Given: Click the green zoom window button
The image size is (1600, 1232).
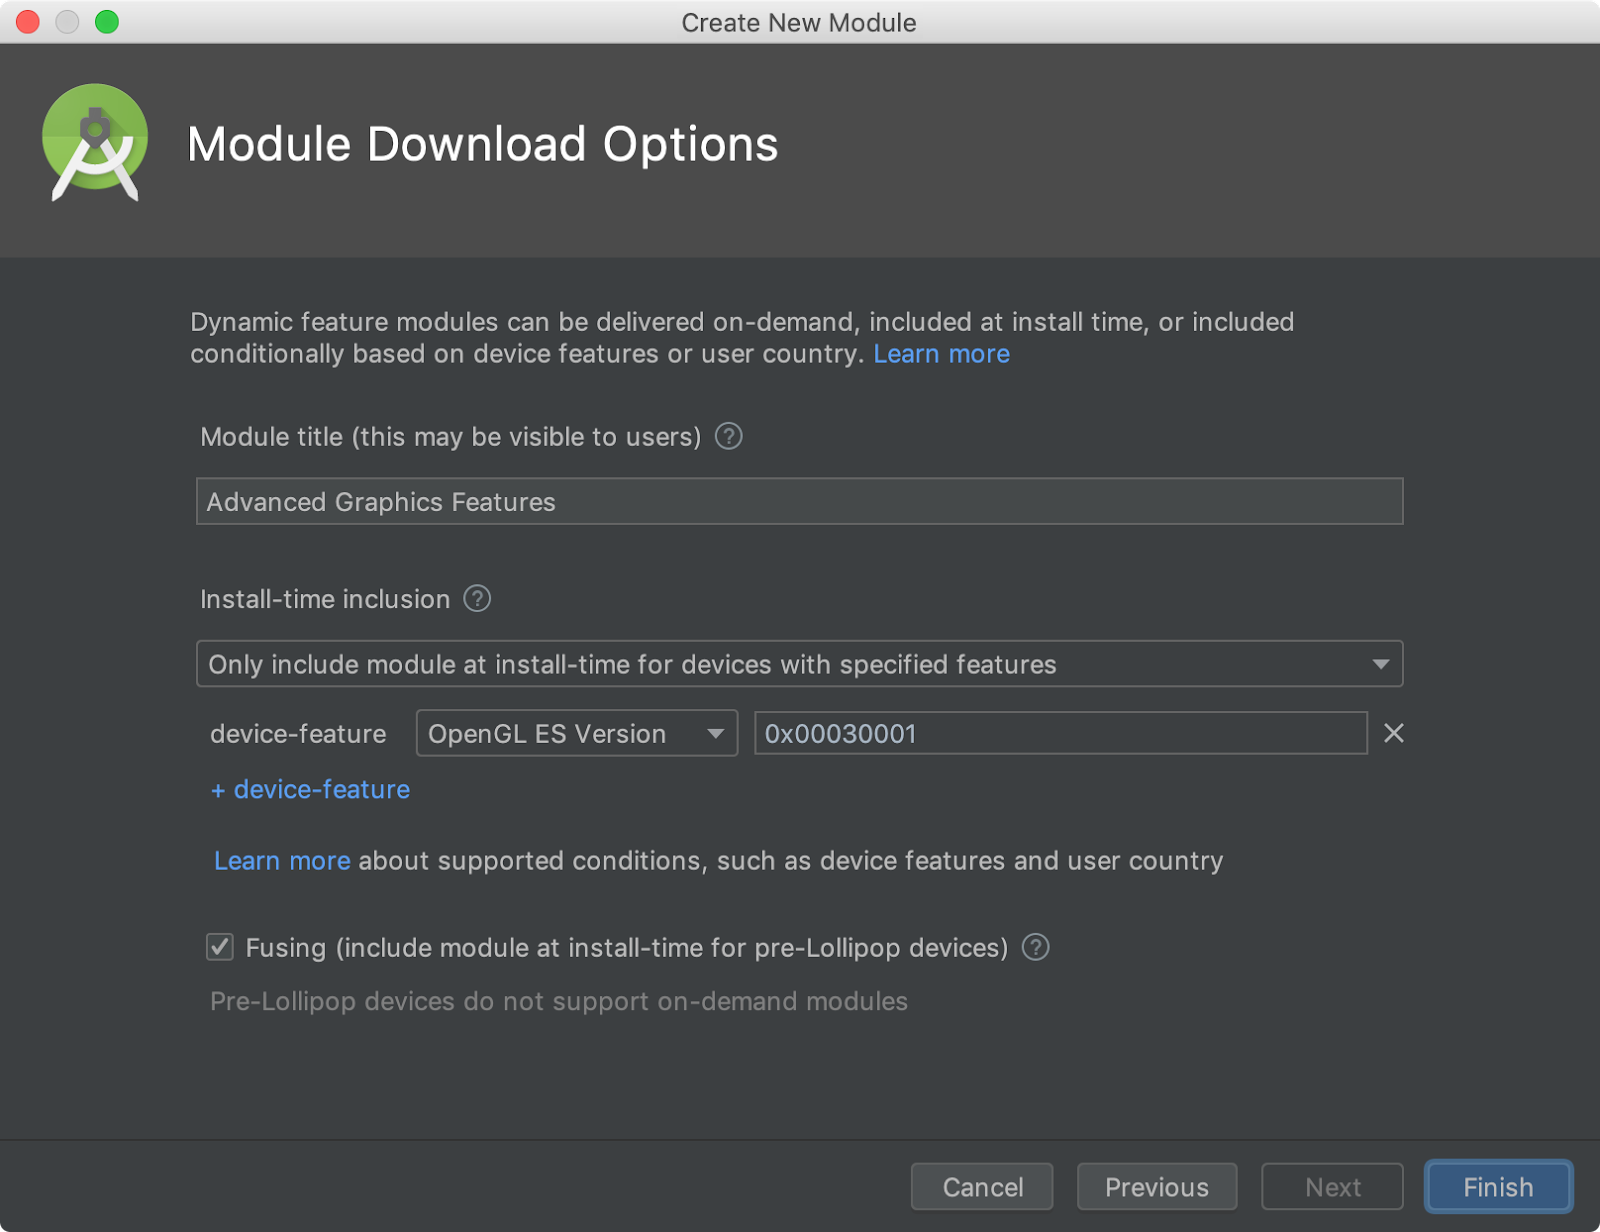Looking at the screenshot, I should click(x=107, y=22).
